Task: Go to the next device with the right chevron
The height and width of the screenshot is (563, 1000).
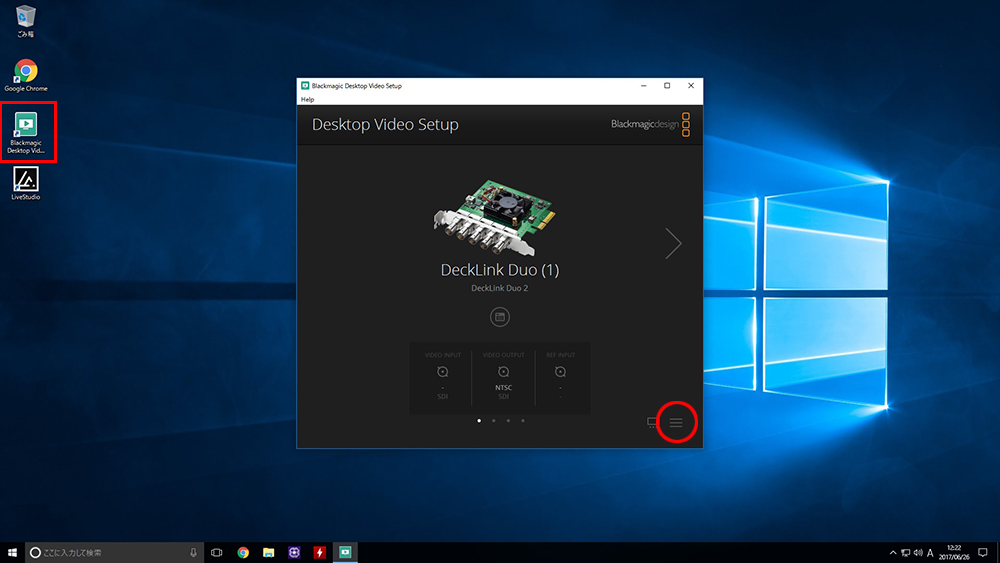Action: pos(673,243)
